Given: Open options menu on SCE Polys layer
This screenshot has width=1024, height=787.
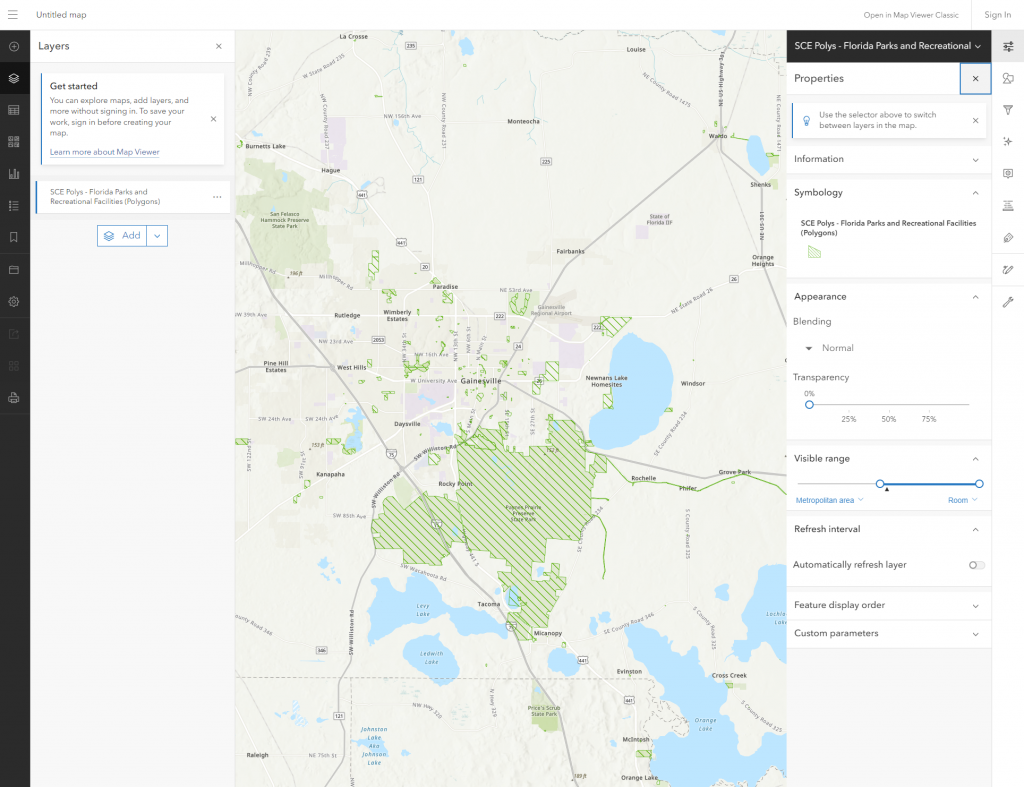Looking at the screenshot, I should tap(217, 196).
